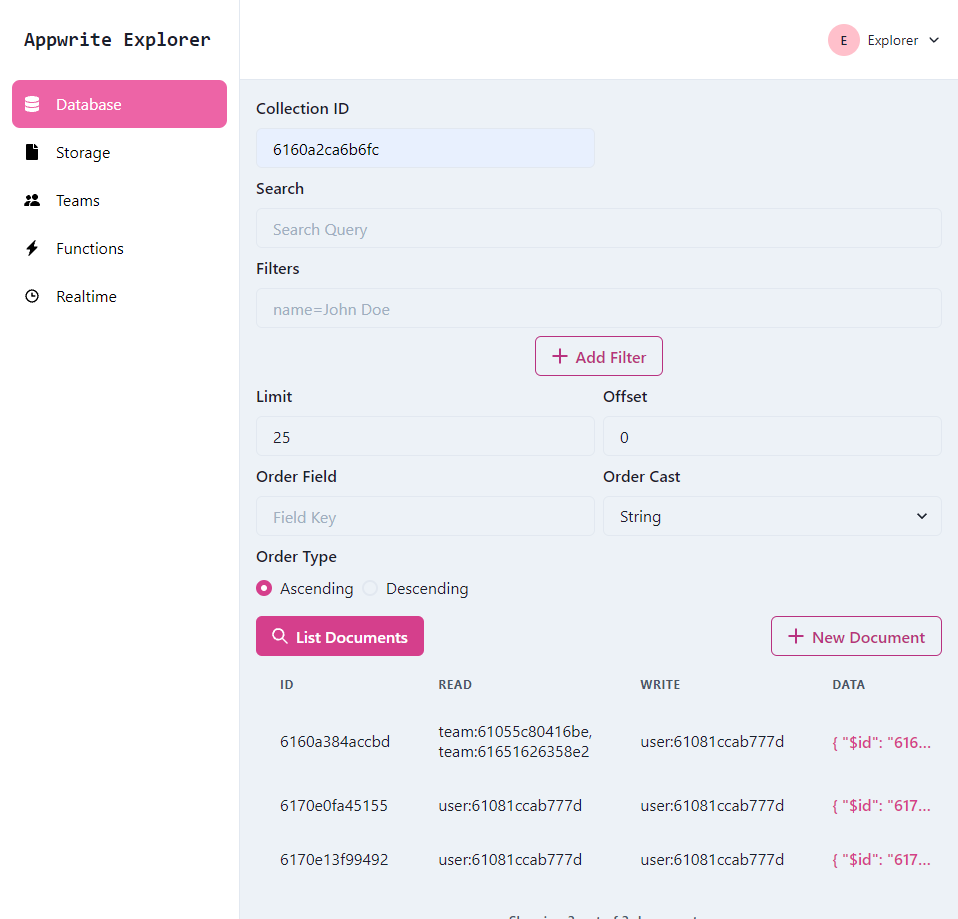Go to the Storage section
This screenshot has width=958, height=919.
pos(119,152)
